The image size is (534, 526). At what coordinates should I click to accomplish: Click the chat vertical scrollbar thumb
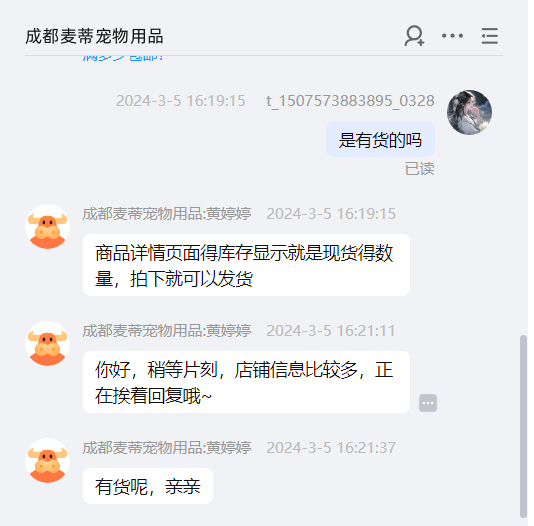click(523, 427)
